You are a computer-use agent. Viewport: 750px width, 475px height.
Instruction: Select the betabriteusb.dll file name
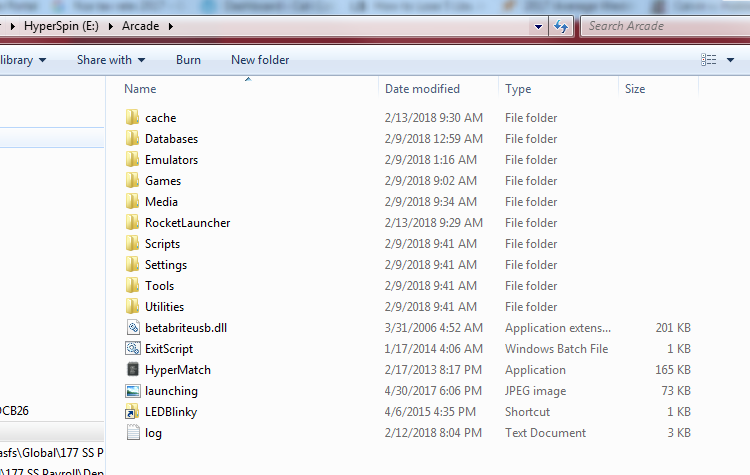(x=186, y=328)
